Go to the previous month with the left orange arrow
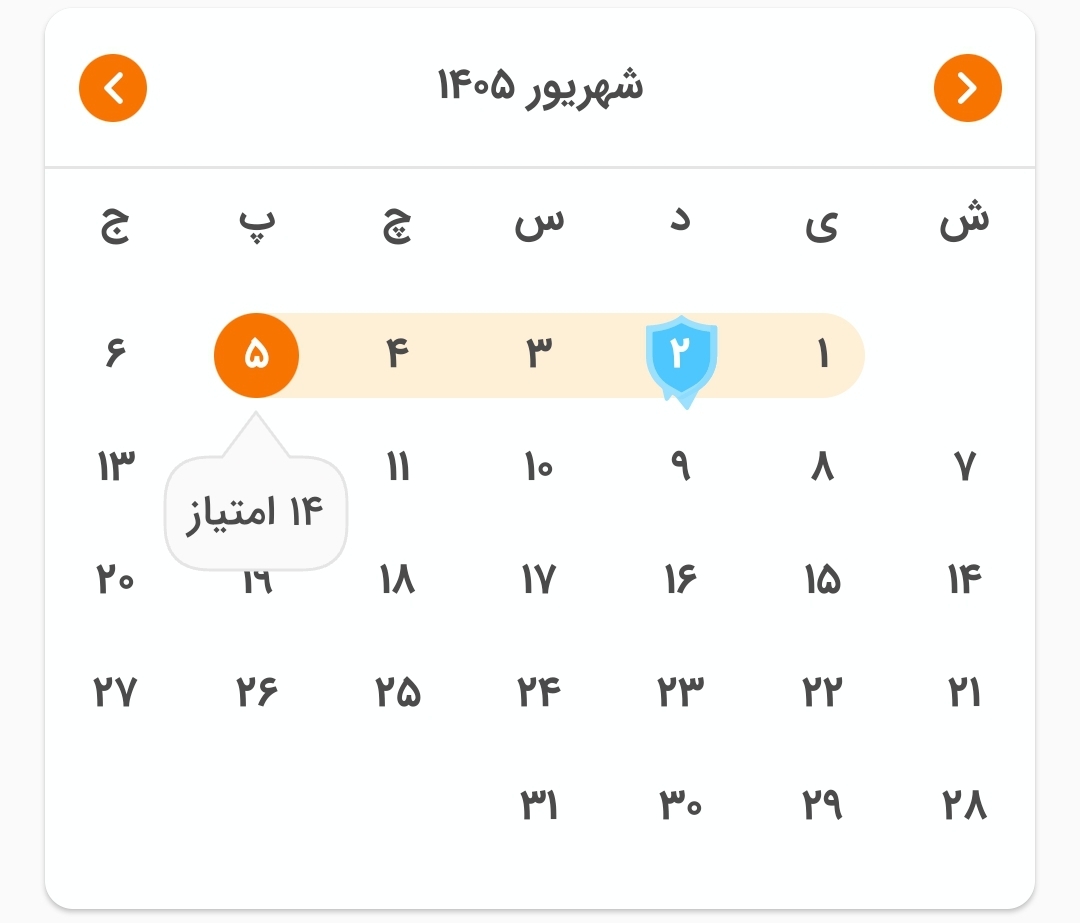This screenshot has width=1080, height=923. [x=113, y=88]
